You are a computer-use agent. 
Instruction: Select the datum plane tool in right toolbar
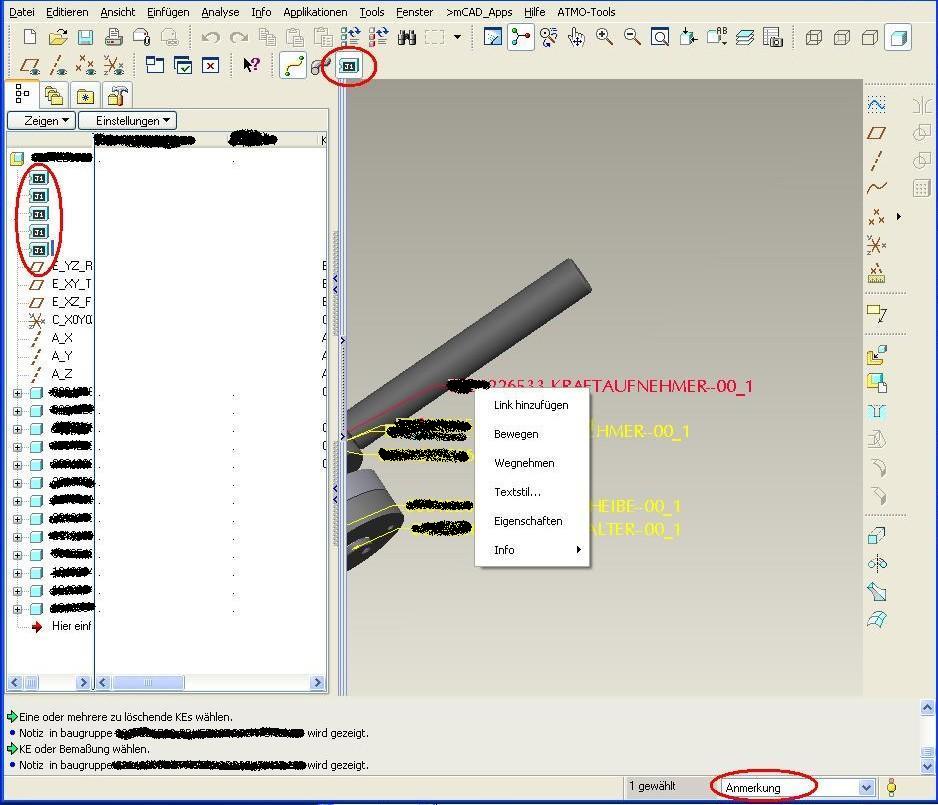click(x=876, y=132)
